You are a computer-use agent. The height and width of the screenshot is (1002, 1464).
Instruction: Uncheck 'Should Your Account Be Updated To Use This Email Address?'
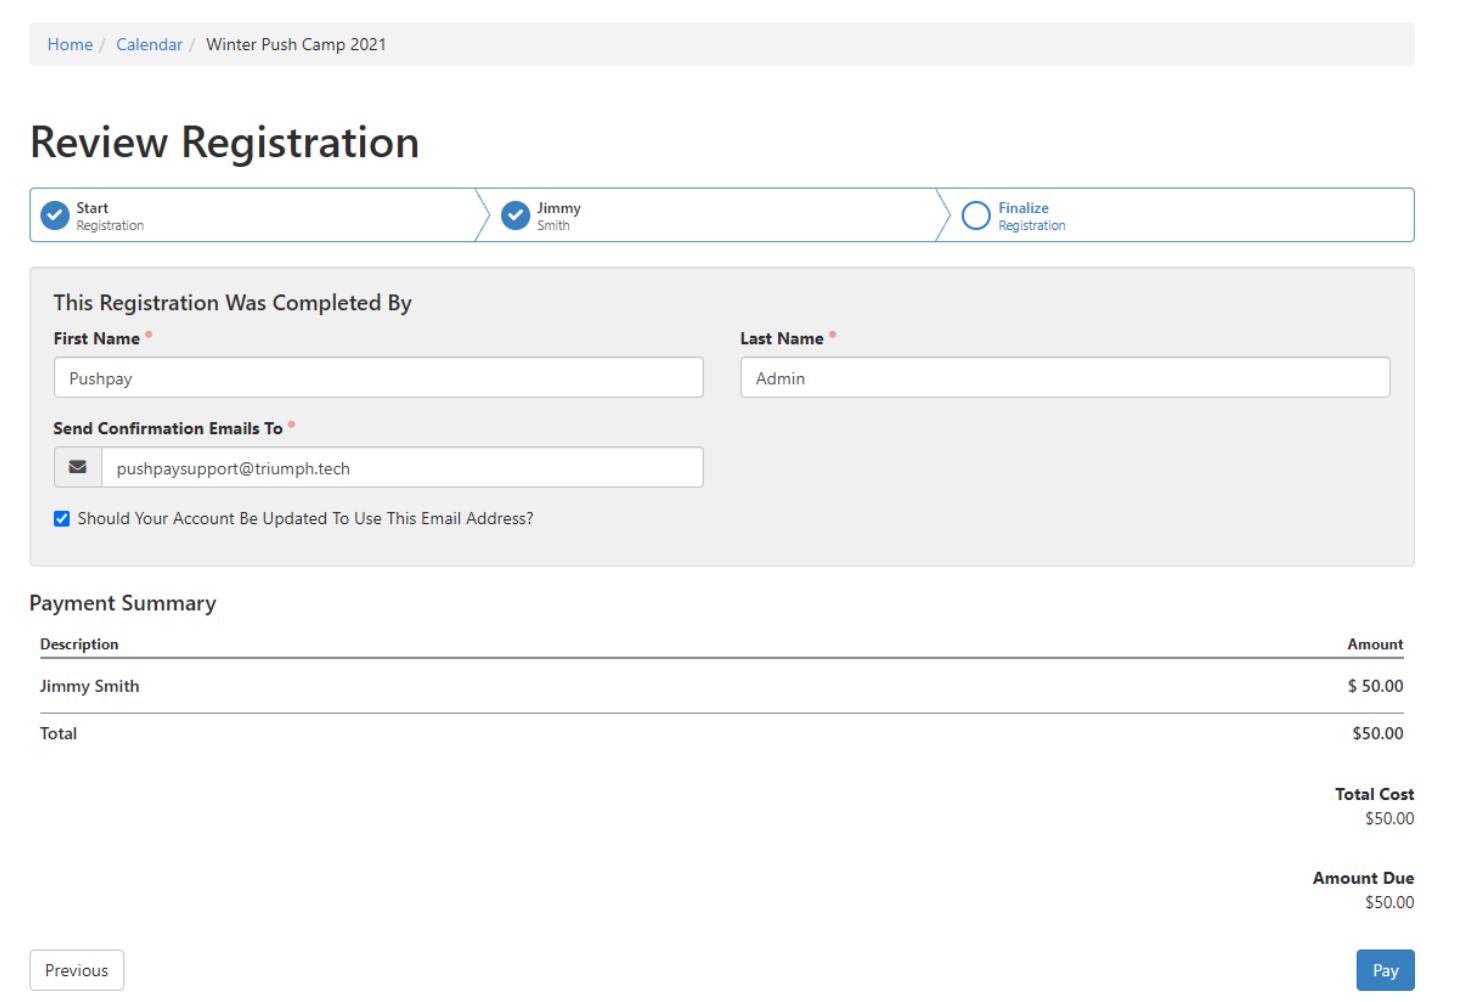61,518
